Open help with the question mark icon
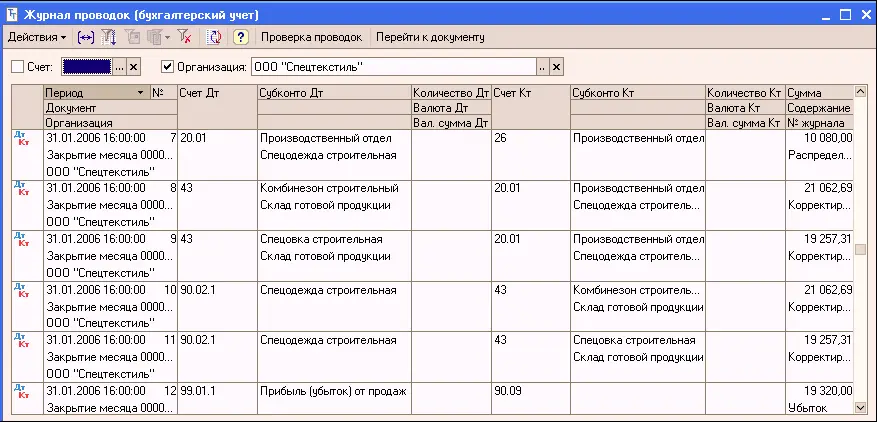Screen dimensions: 877x422 241,37
